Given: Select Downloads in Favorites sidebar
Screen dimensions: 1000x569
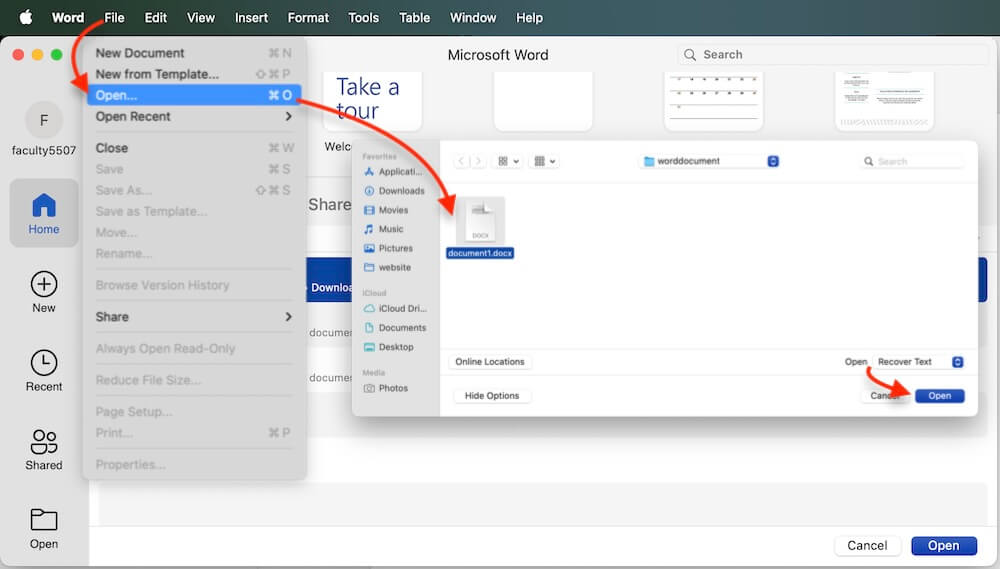Looking at the screenshot, I should click(x=394, y=191).
